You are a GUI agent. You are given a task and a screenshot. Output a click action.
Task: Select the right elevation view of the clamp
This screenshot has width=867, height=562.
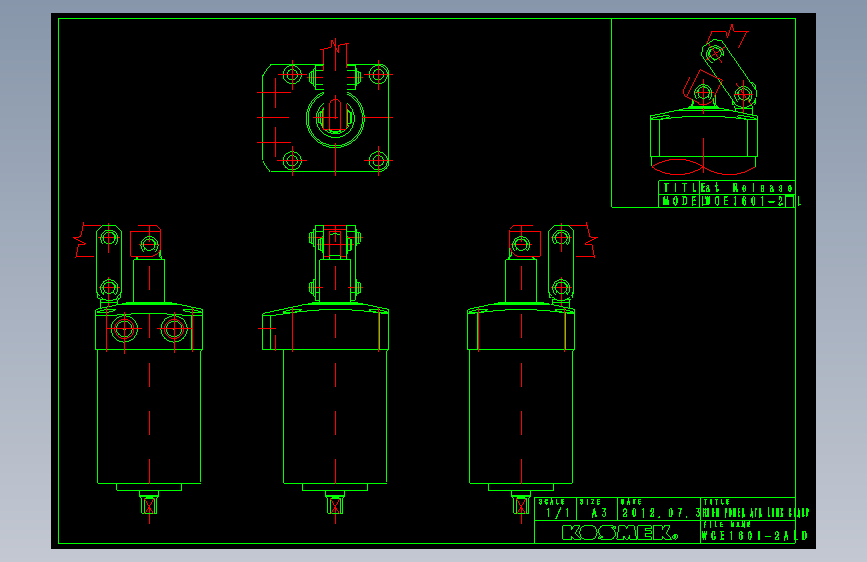click(x=531, y=373)
